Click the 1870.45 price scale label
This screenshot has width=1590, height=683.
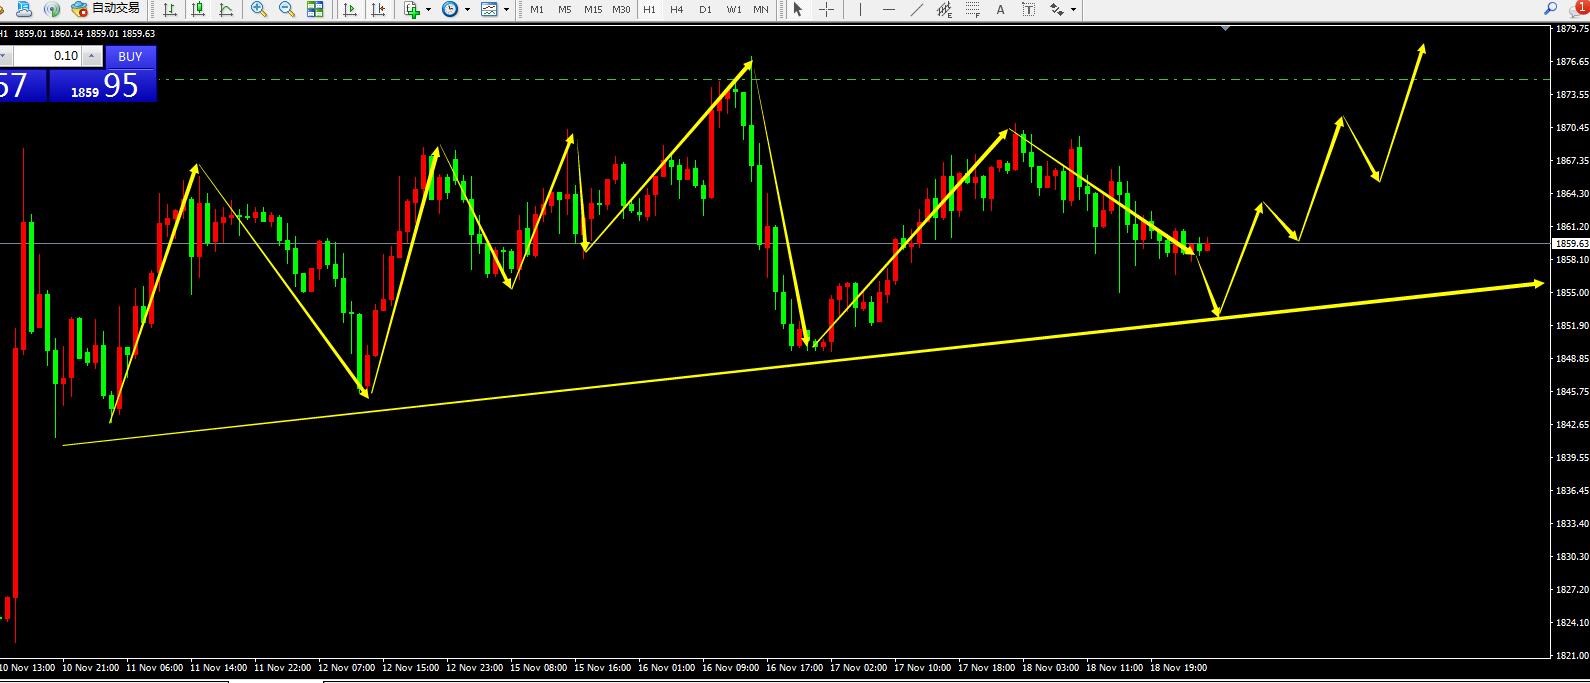tap(1572, 128)
